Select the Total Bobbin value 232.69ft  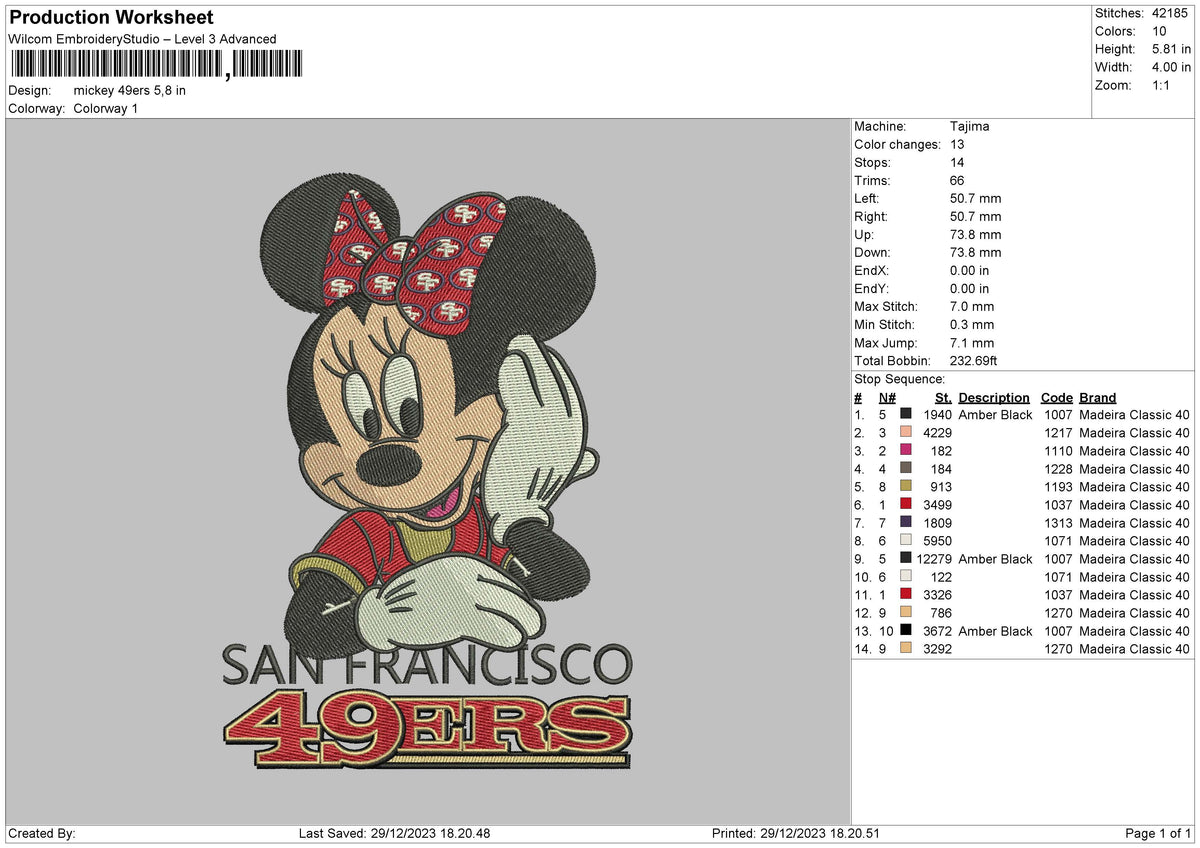(x=974, y=360)
